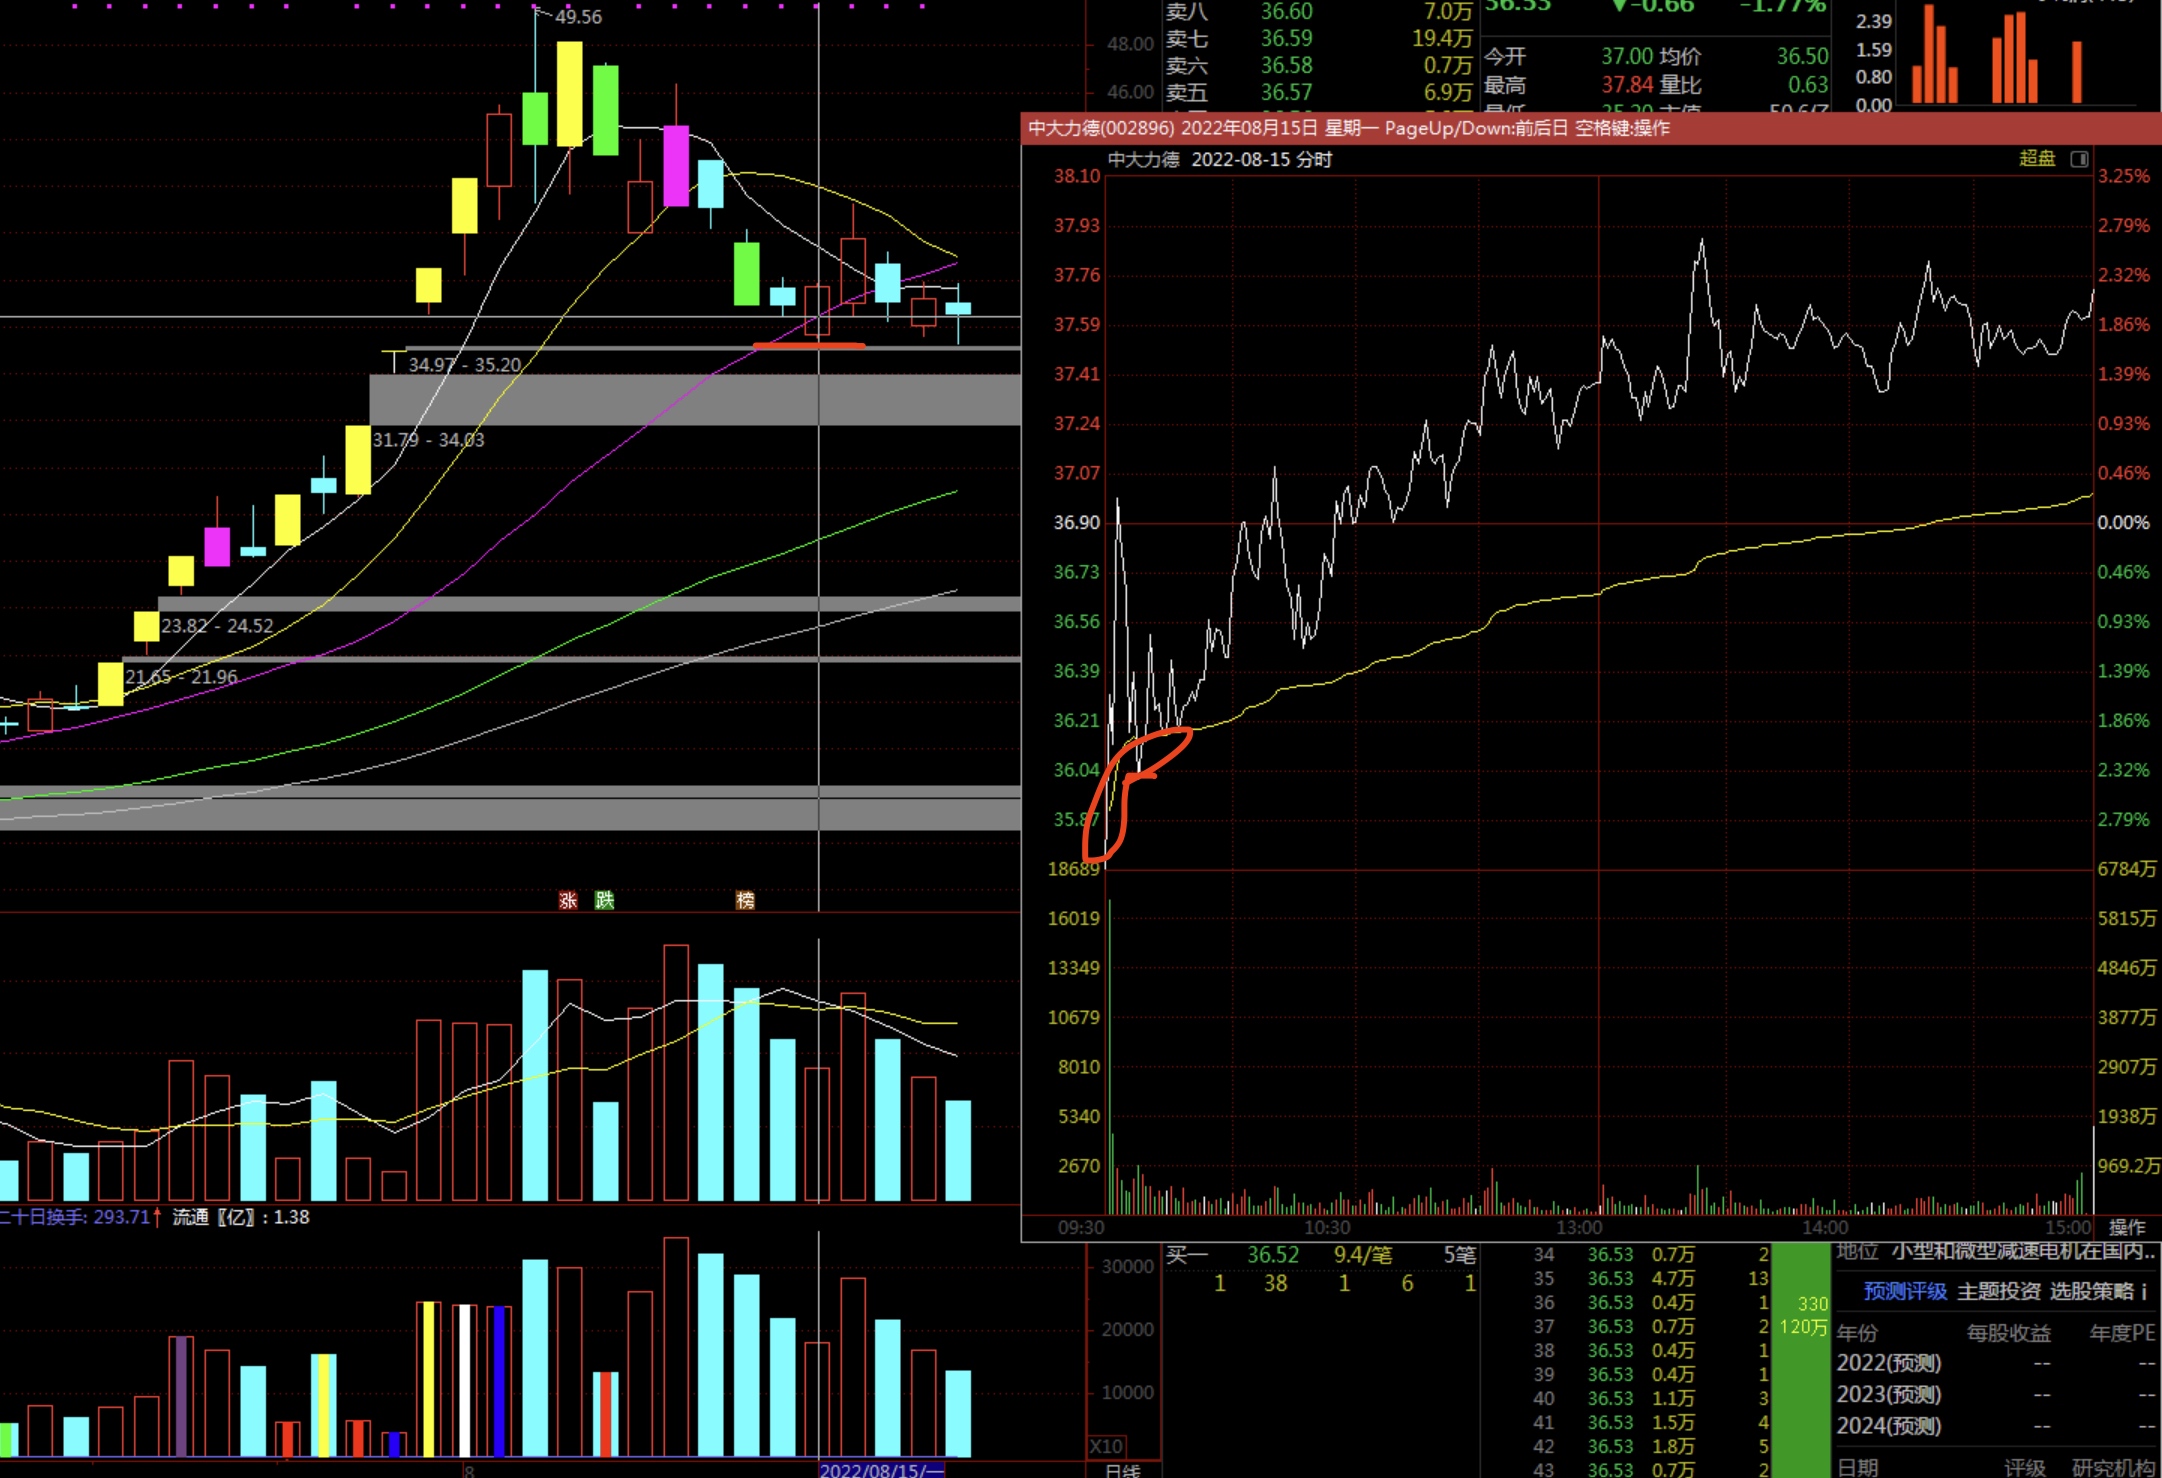Screen dimensions: 2162x1478
Task: Click the green 120万 order bar
Action: (x=1803, y=1327)
